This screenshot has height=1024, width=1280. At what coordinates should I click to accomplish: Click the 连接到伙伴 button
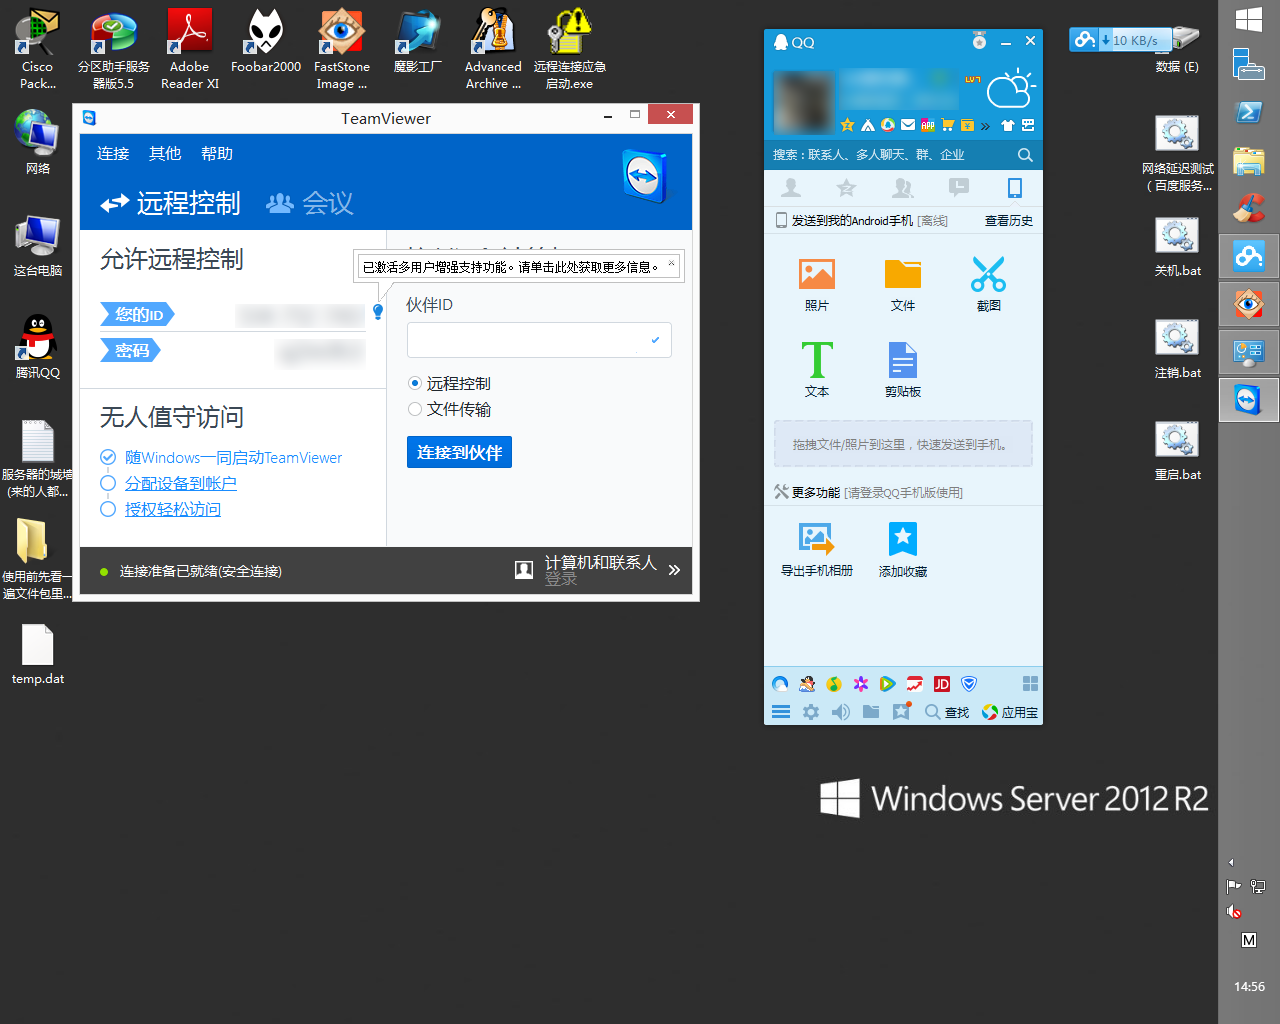[x=459, y=452]
